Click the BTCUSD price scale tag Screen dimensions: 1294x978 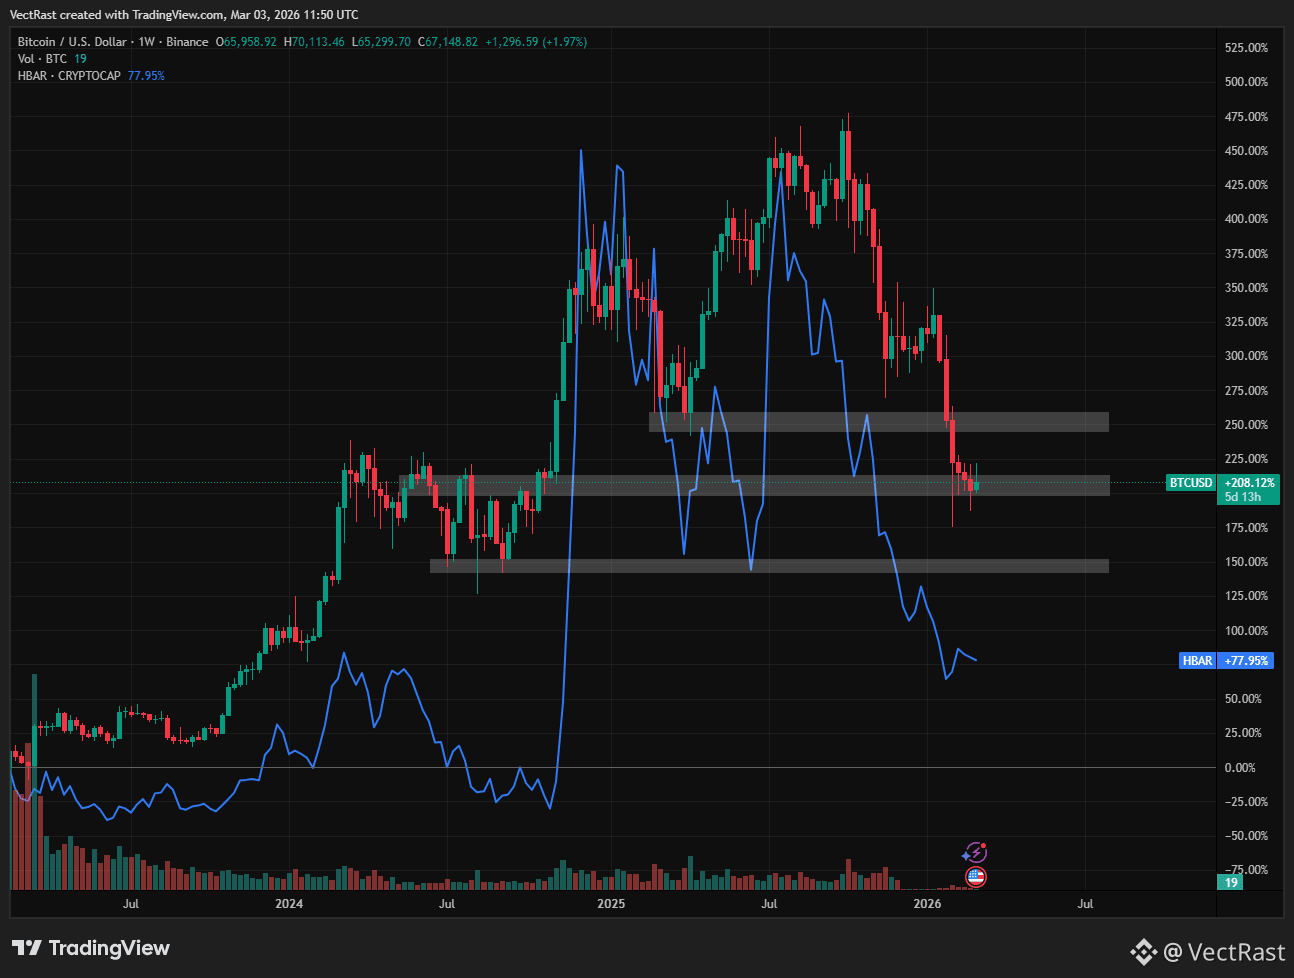(x=1191, y=483)
